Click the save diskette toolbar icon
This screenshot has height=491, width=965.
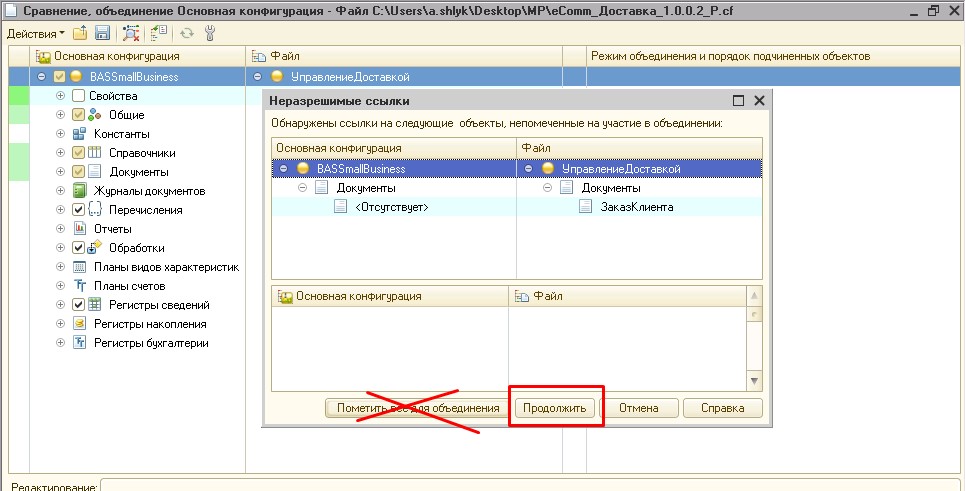pyautogui.click(x=100, y=33)
